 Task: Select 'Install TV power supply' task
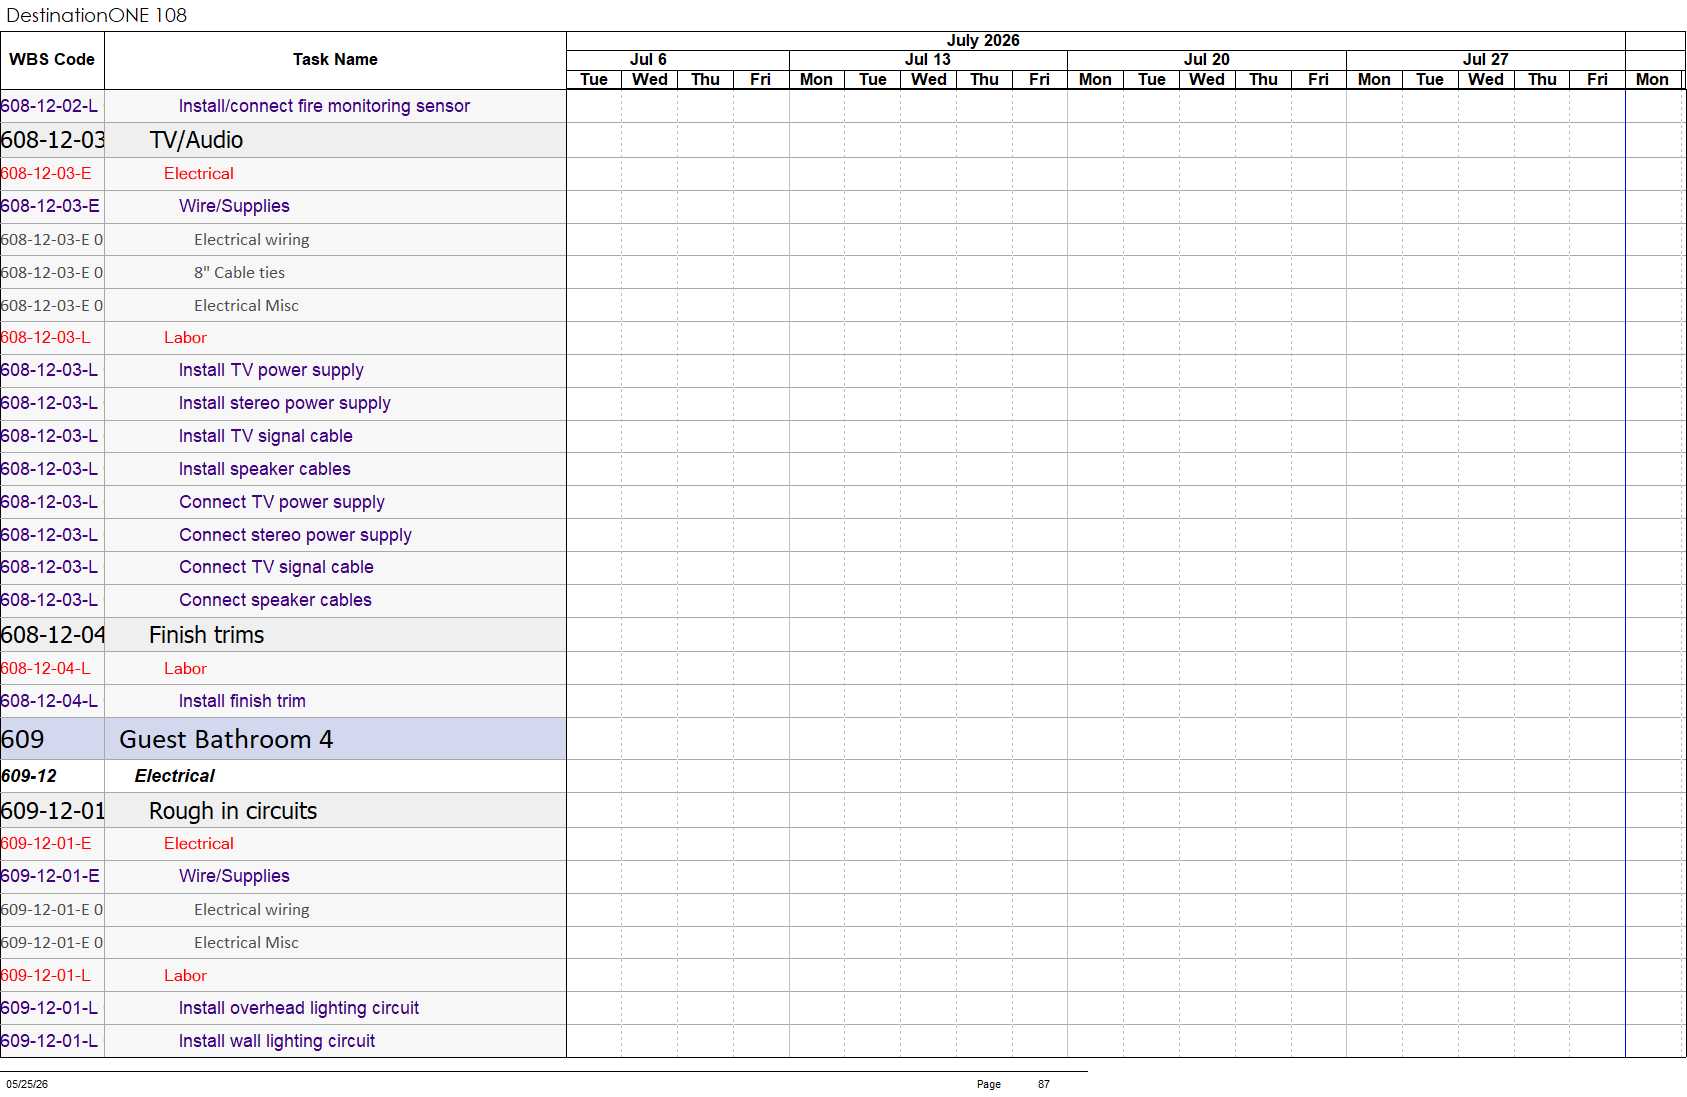pyautogui.click(x=271, y=370)
